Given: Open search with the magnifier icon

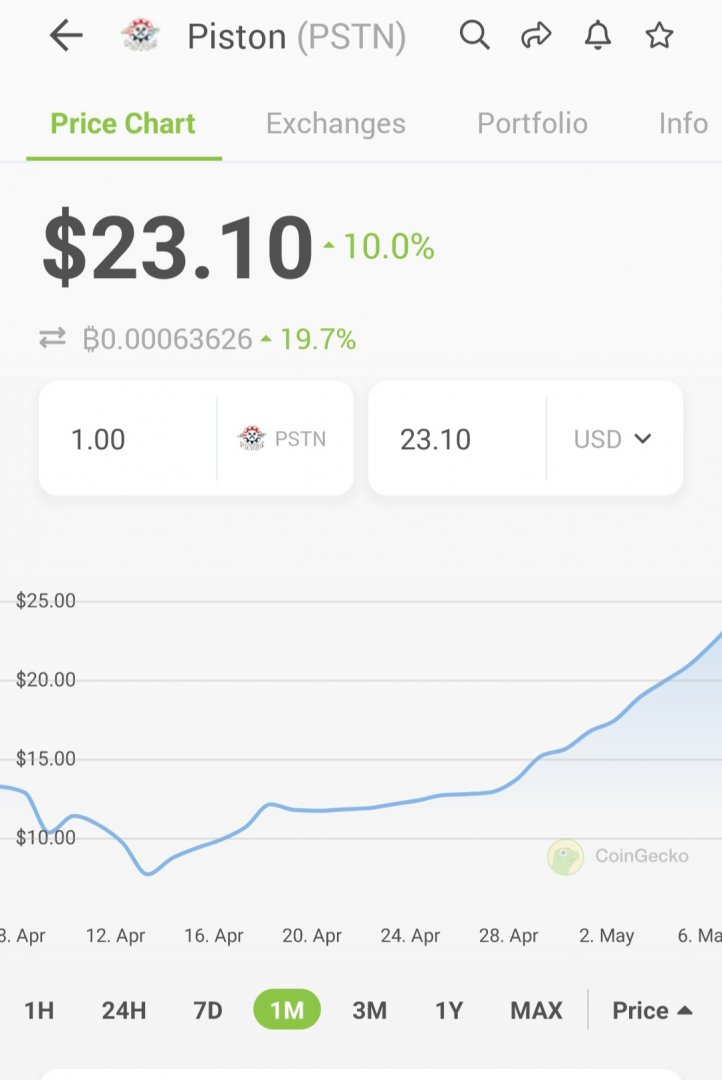Looking at the screenshot, I should (x=474, y=36).
